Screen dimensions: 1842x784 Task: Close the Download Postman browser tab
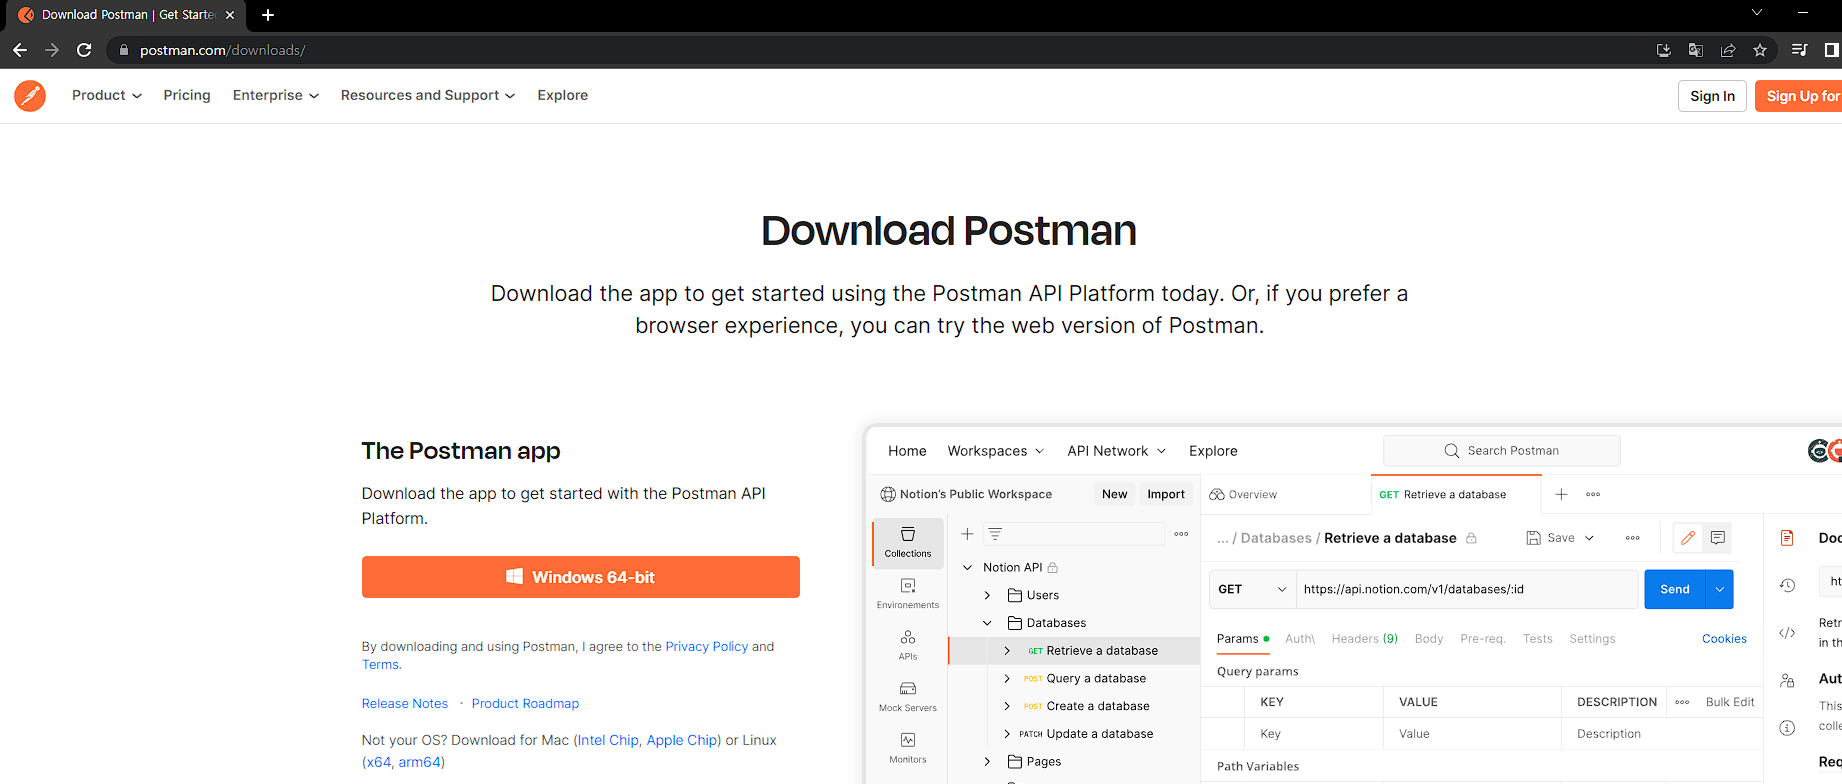[230, 15]
